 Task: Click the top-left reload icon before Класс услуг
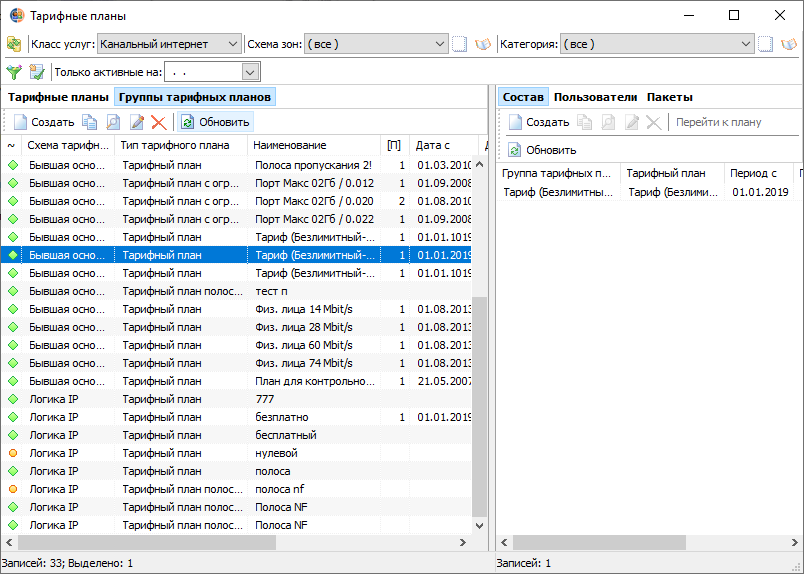click(x=14, y=44)
